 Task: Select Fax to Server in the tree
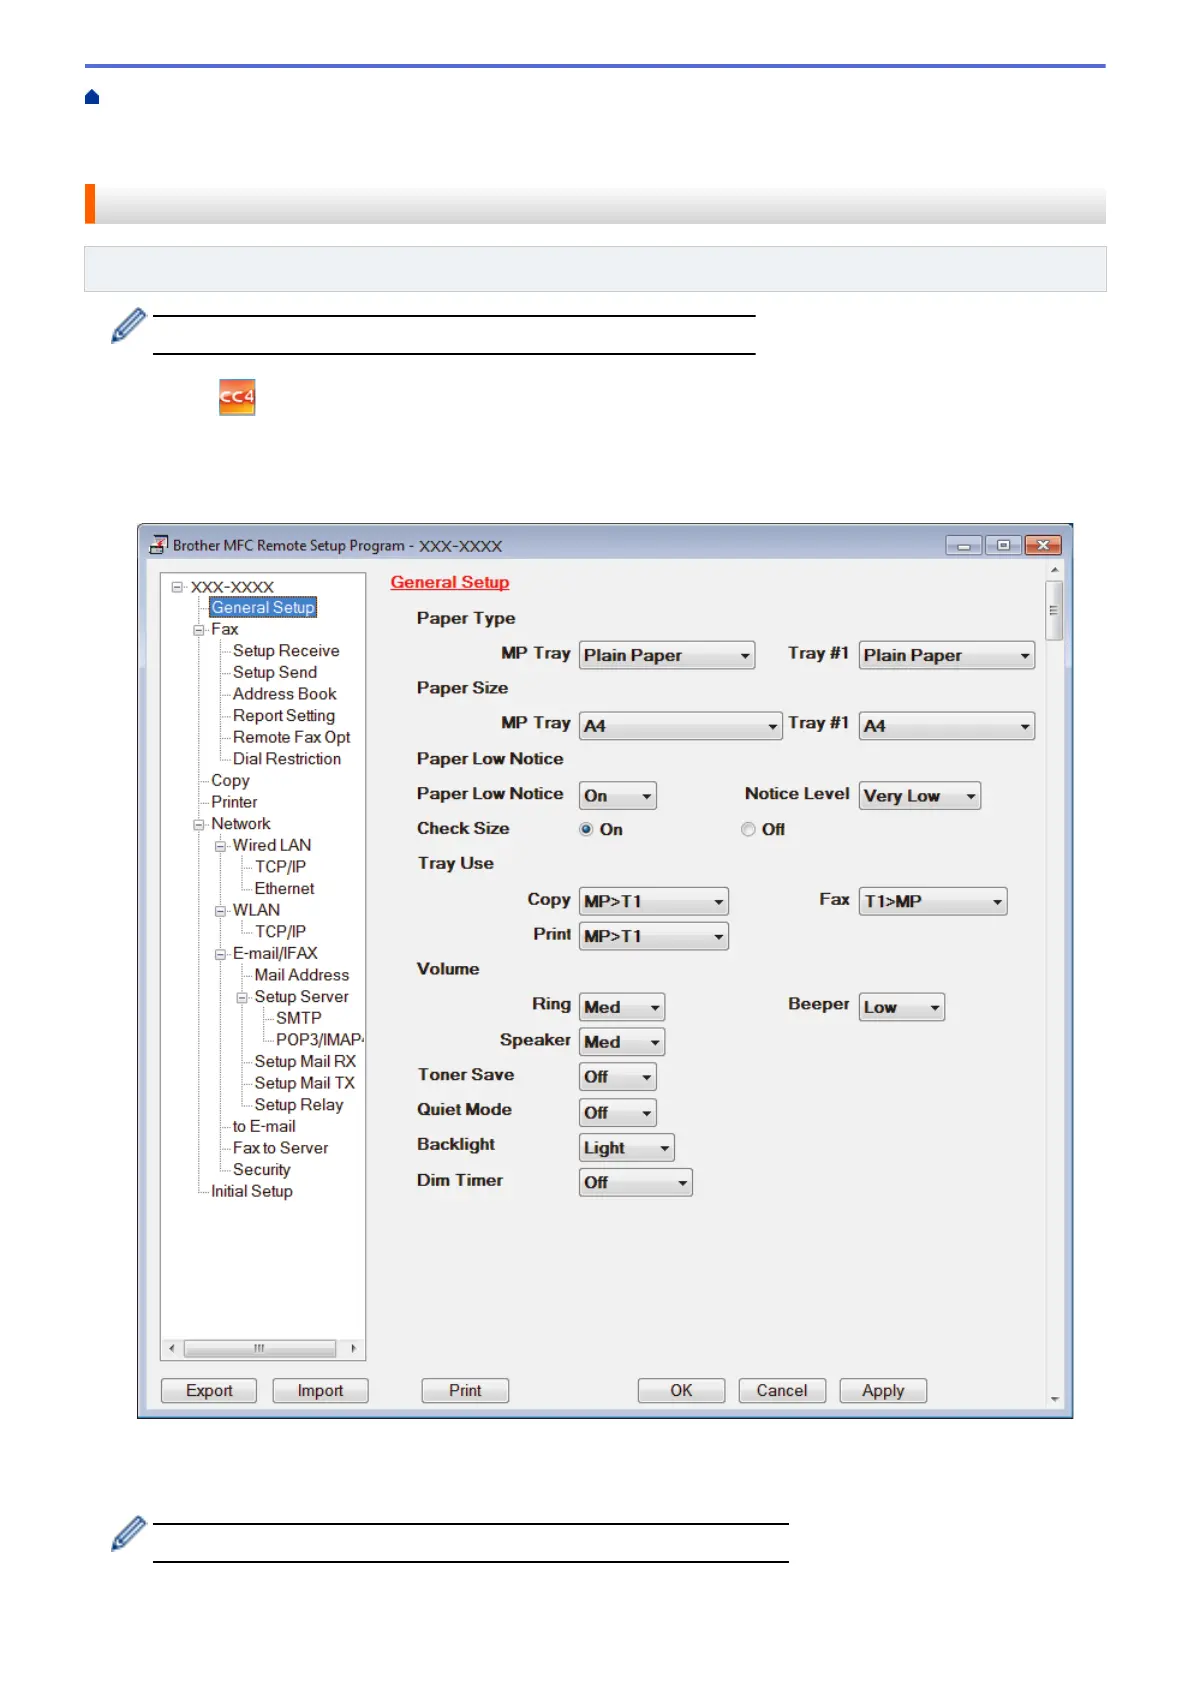280,1148
